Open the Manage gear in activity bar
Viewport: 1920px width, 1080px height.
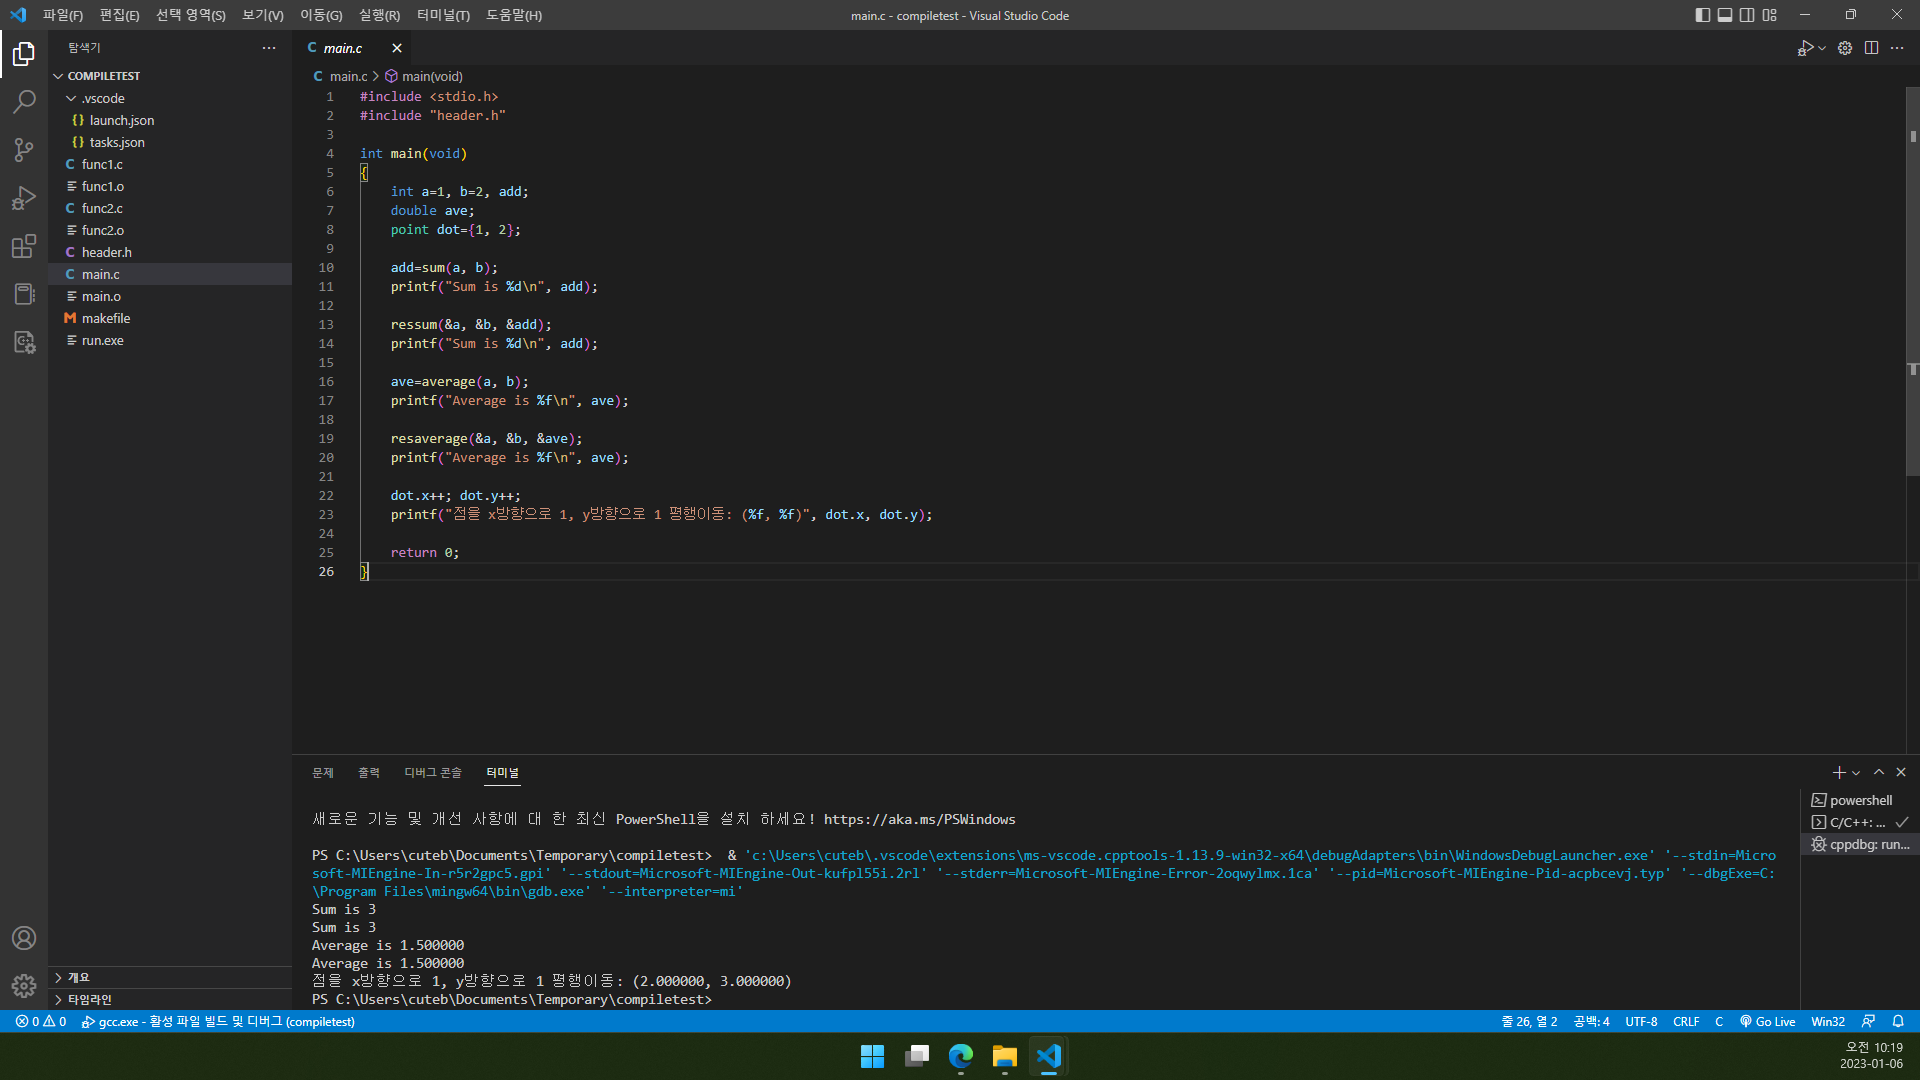coord(24,986)
